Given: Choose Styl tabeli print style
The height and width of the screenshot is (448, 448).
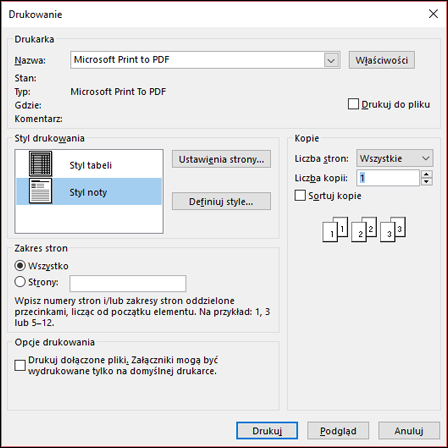Looking at the screenshot, I should point(89,164).
